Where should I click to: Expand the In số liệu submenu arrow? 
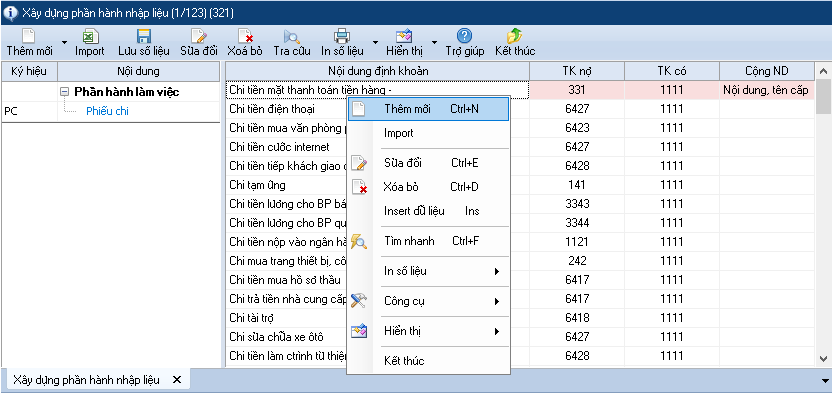(497, 272)
